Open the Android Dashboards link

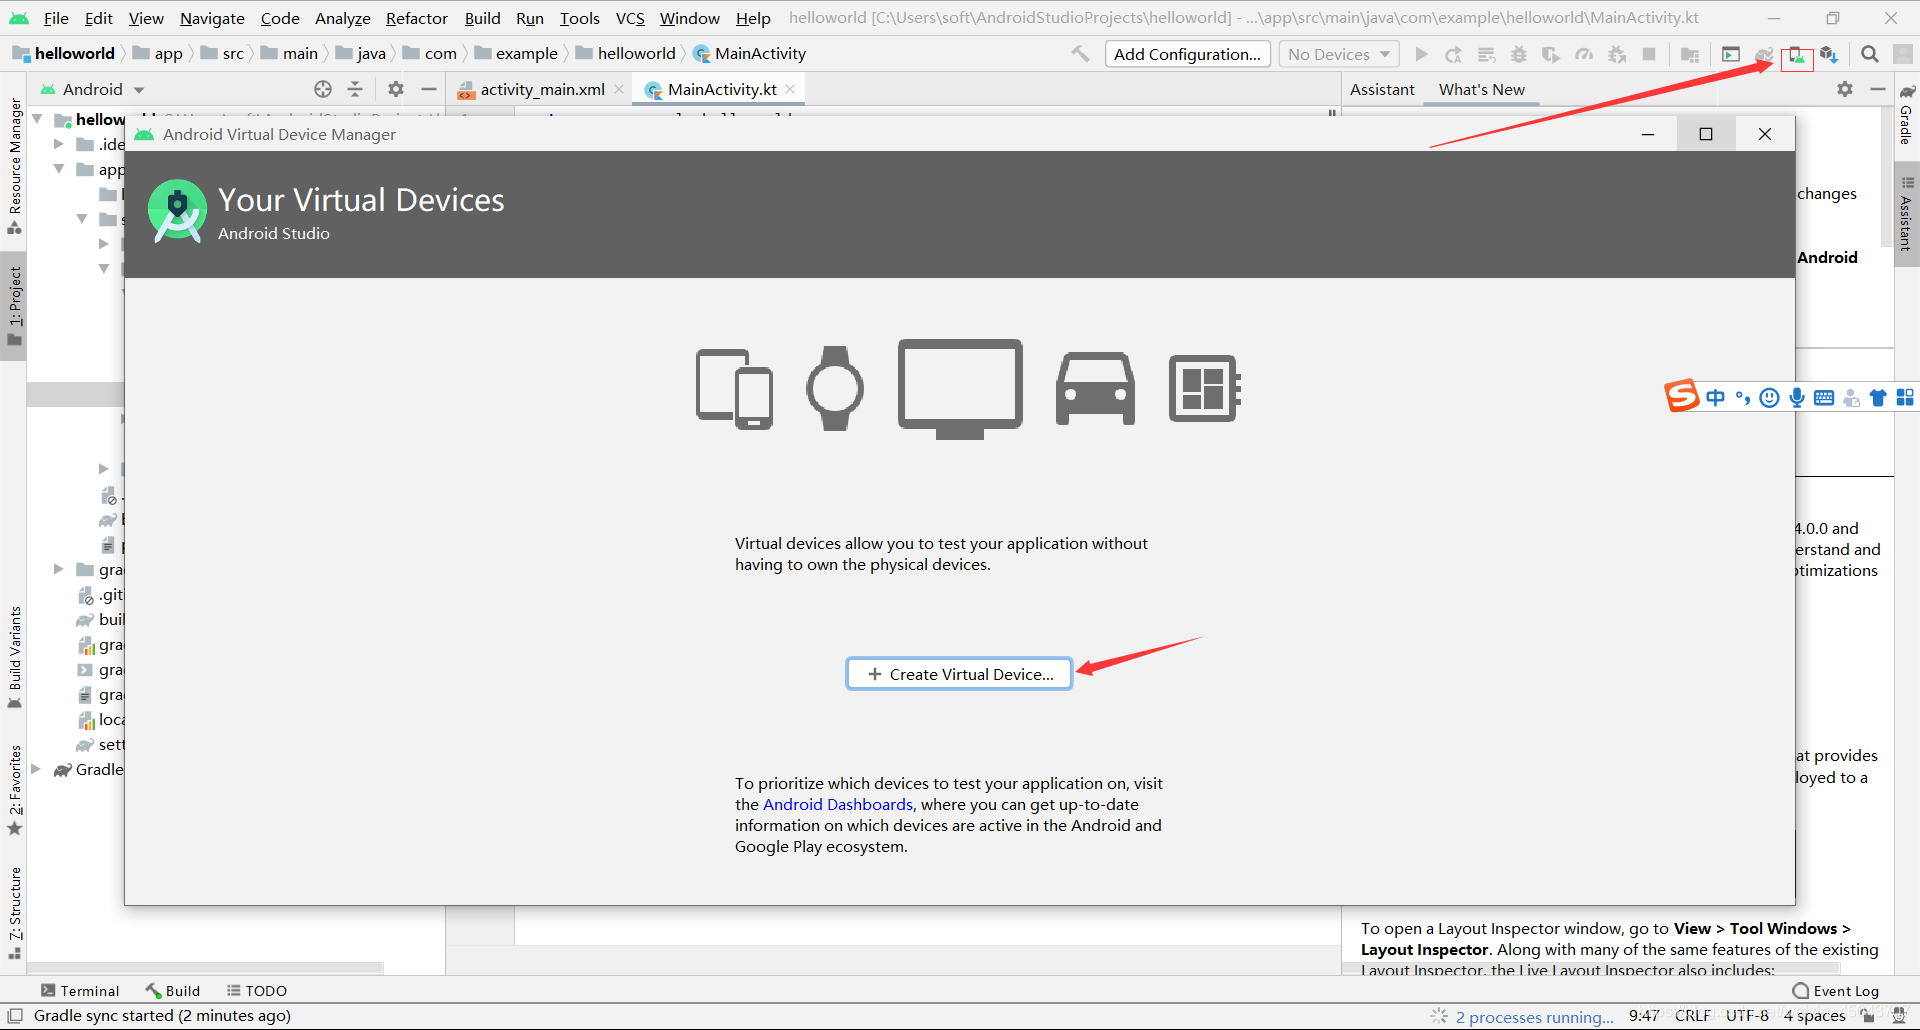[838, 804]
